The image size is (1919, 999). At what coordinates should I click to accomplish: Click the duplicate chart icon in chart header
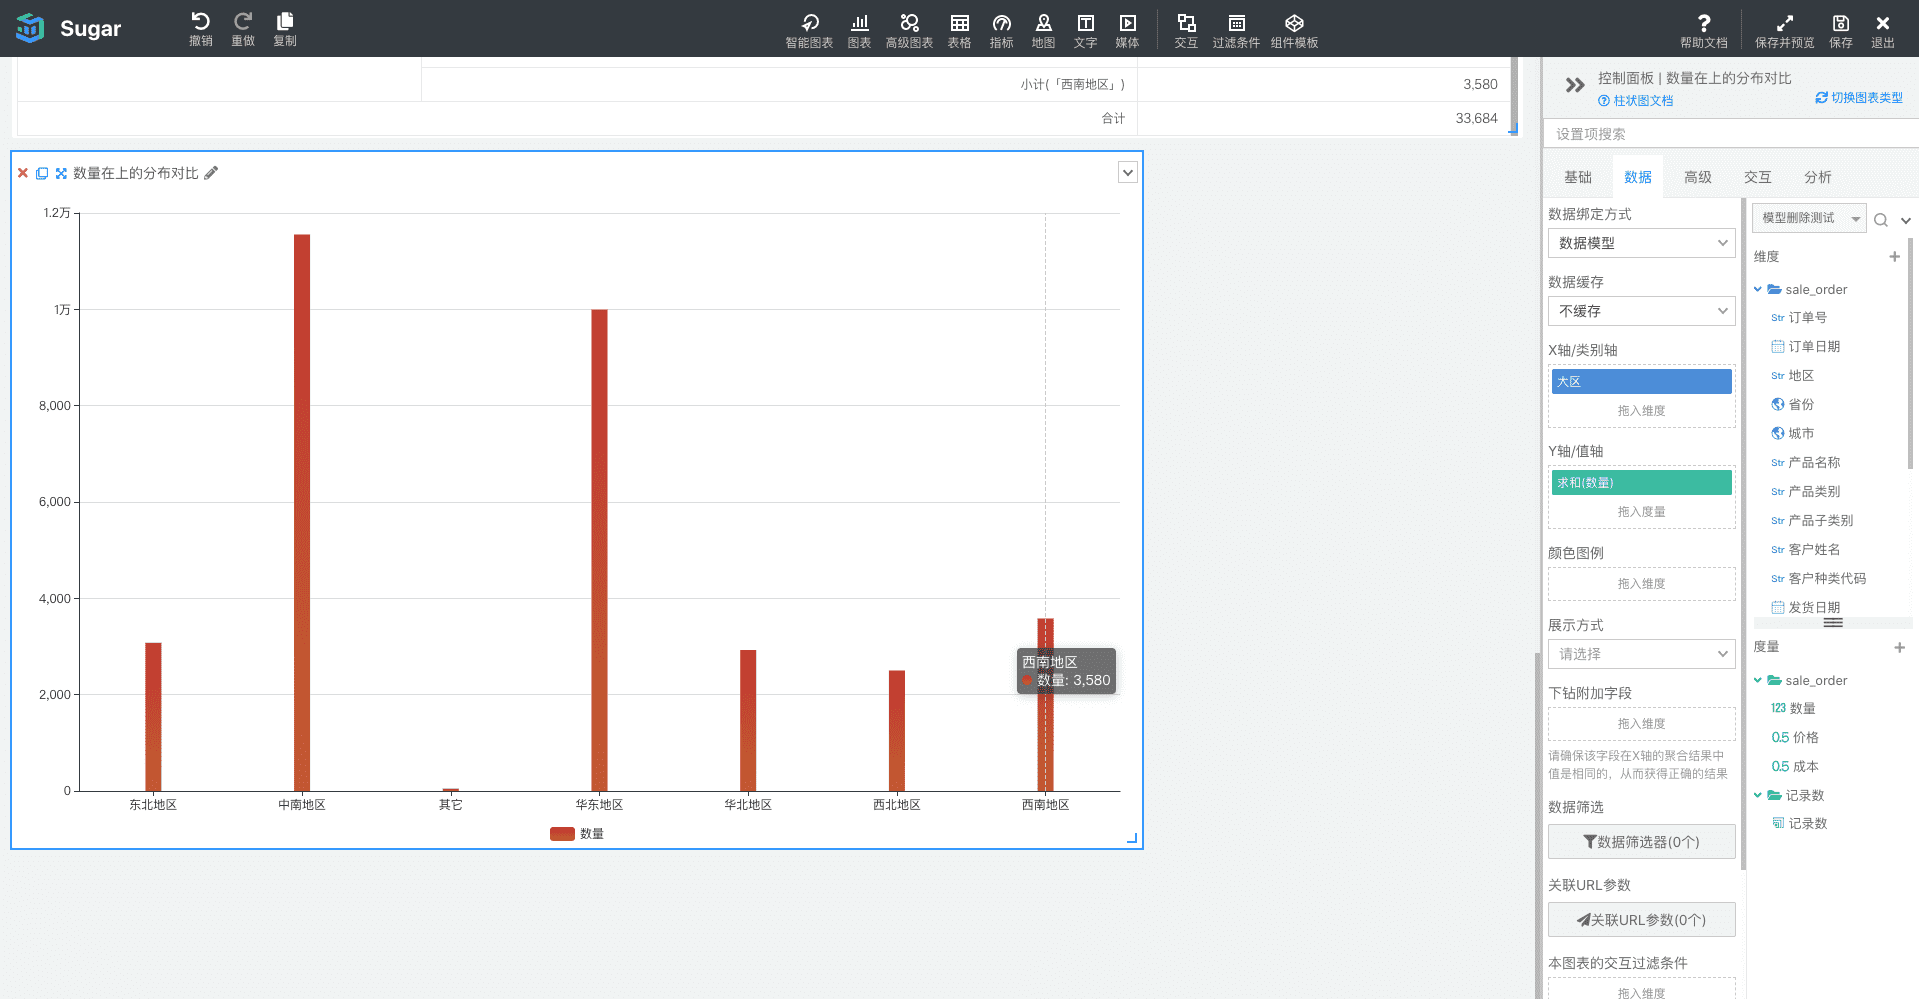point(42,173)
